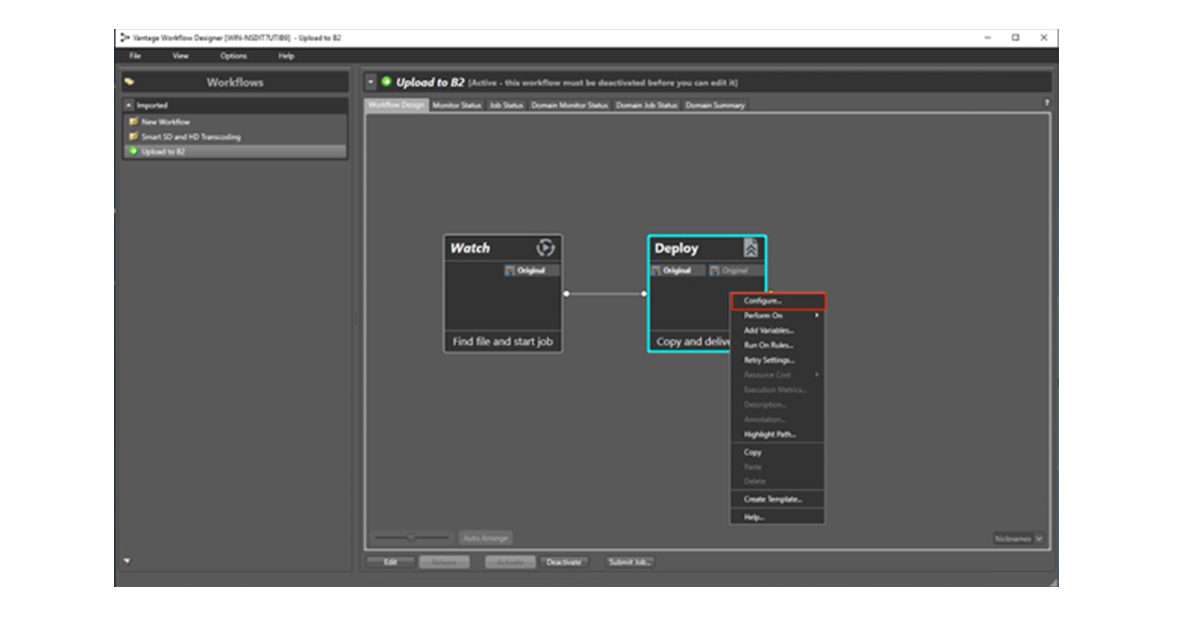Switch to the Job Status tab
1200x628 pixels.
point(506,105)
